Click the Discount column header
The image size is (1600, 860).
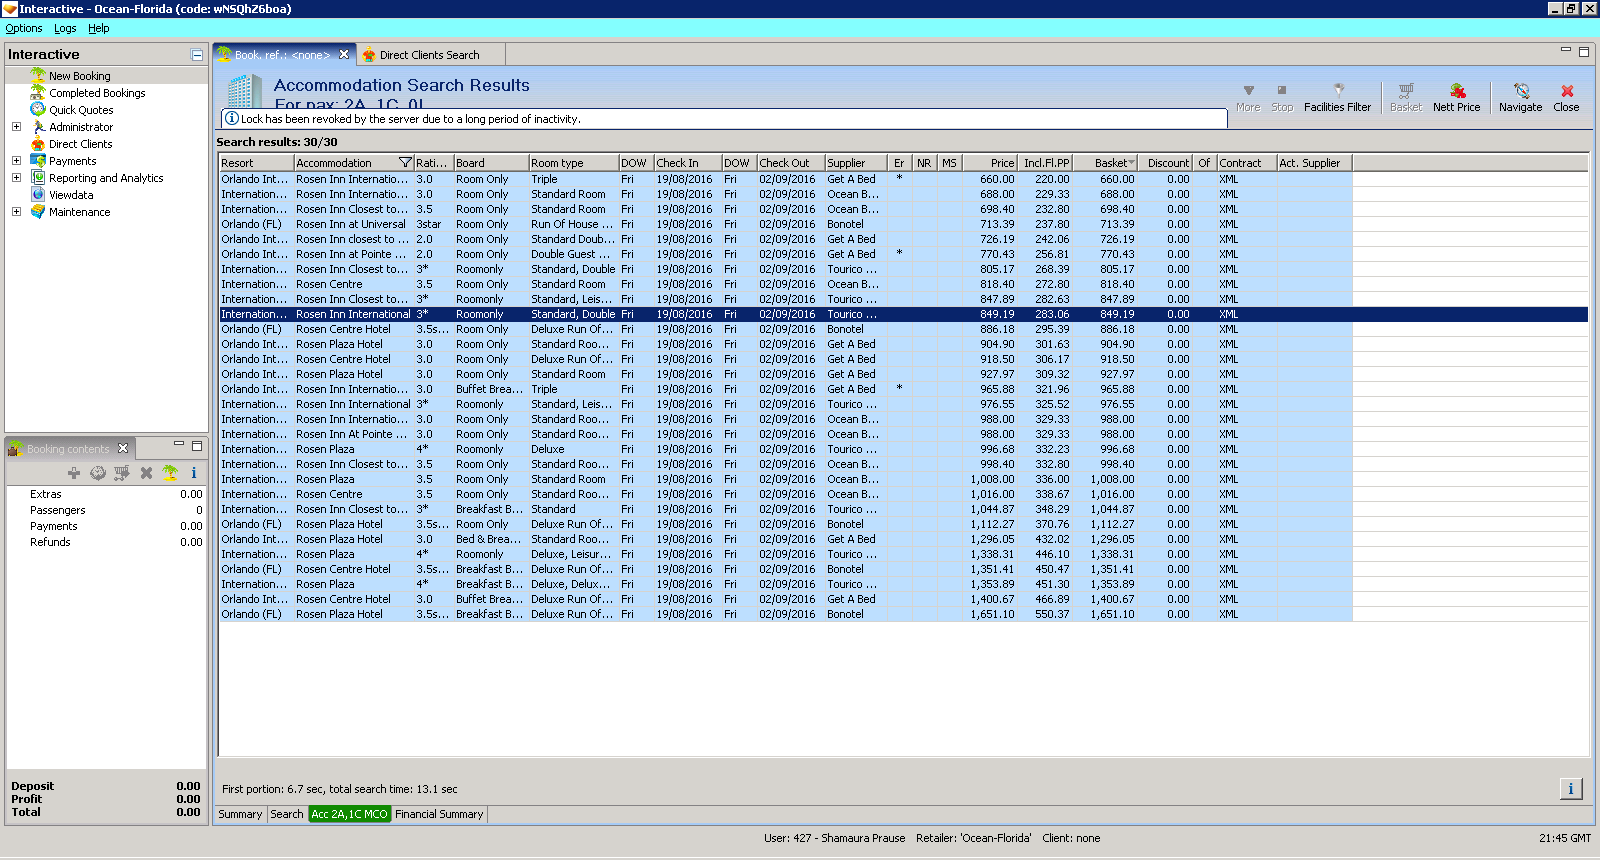click(x=1168, y=163)
